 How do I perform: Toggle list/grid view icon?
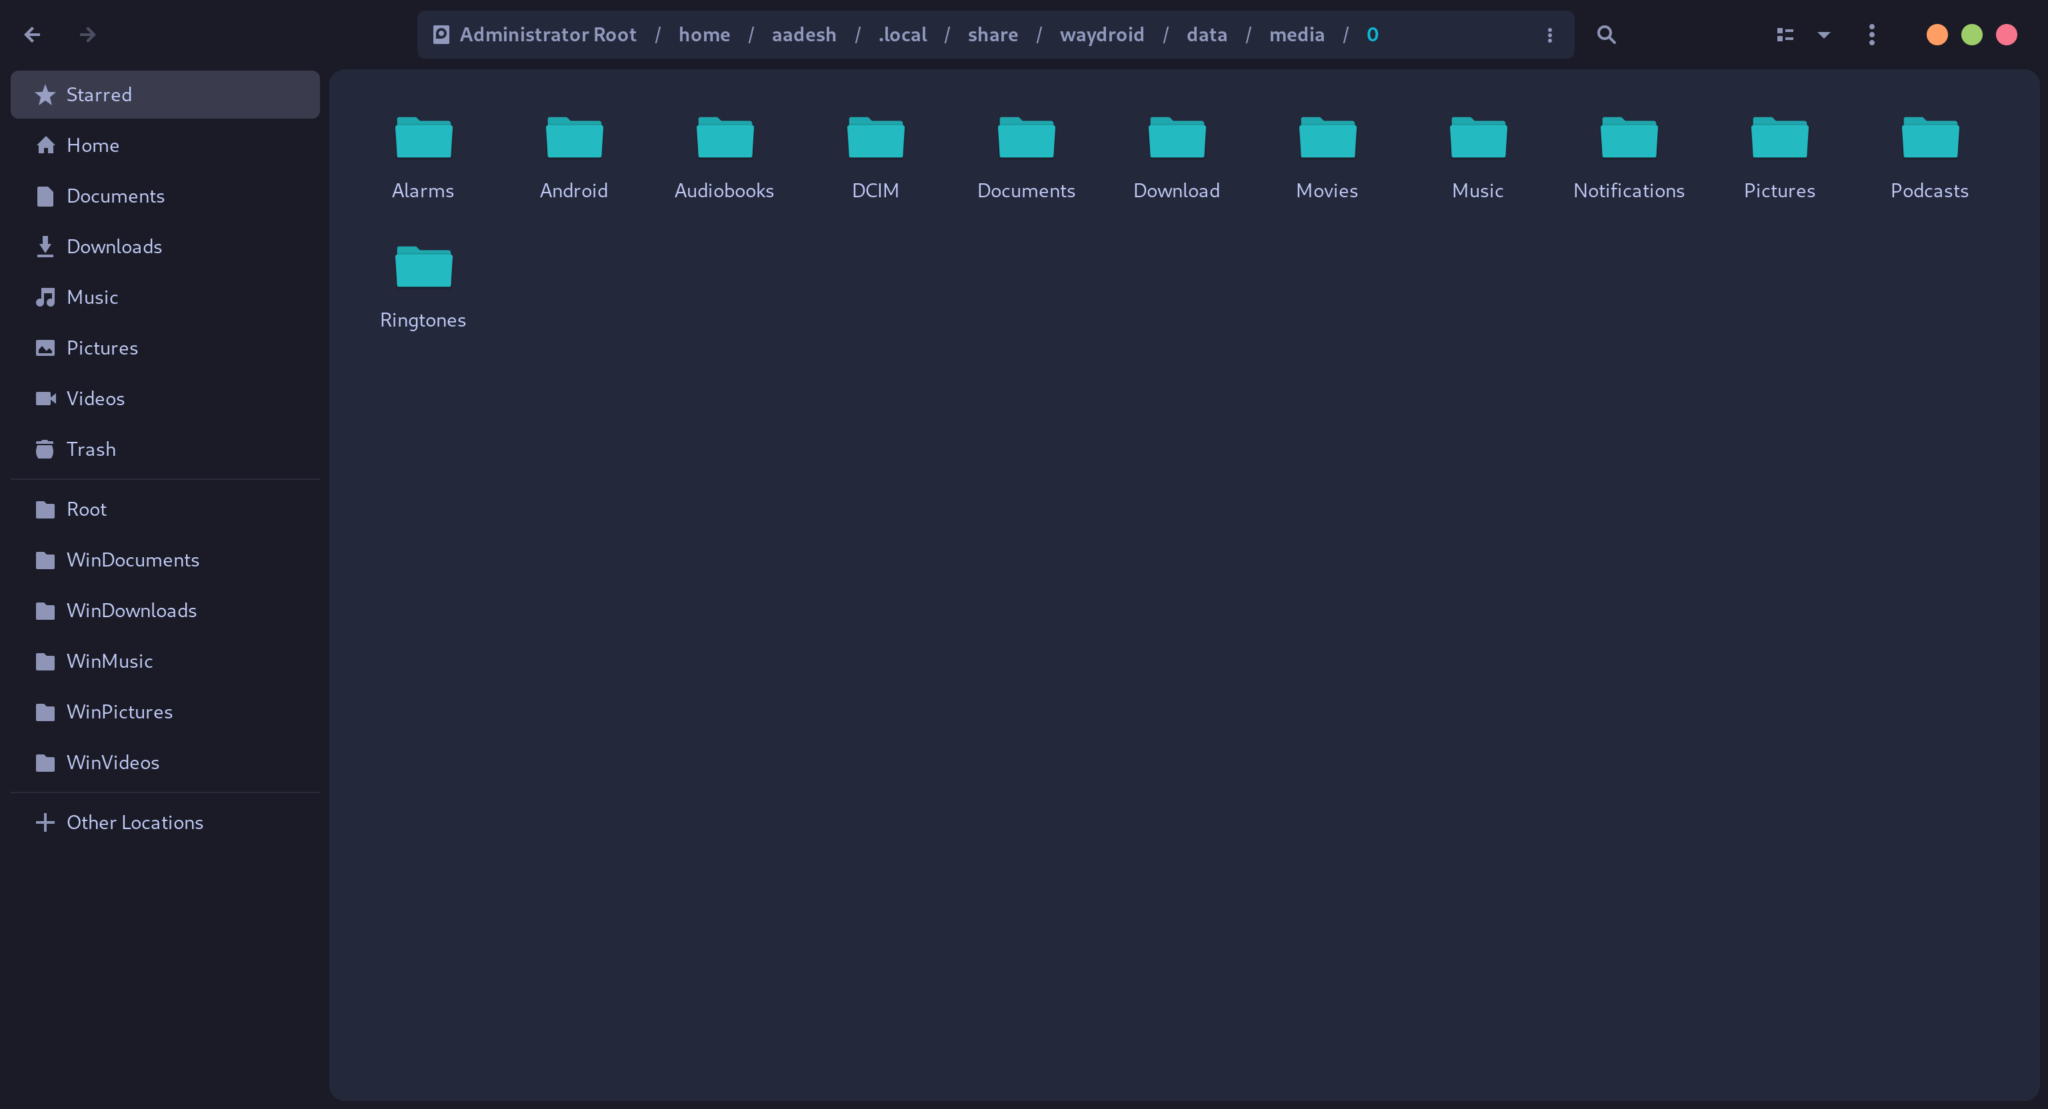click(x=1785, y=35)
